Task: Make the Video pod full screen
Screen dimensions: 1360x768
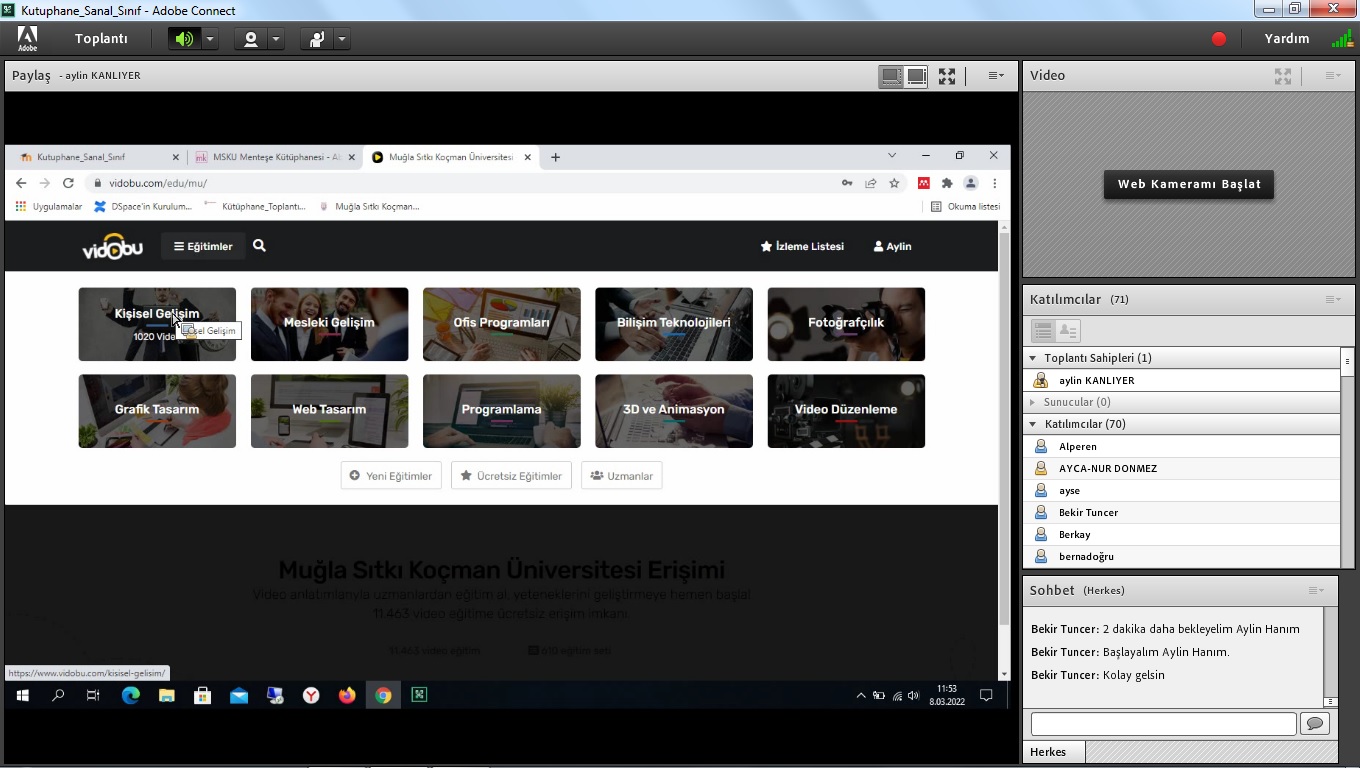Action: pos(1283,76)
